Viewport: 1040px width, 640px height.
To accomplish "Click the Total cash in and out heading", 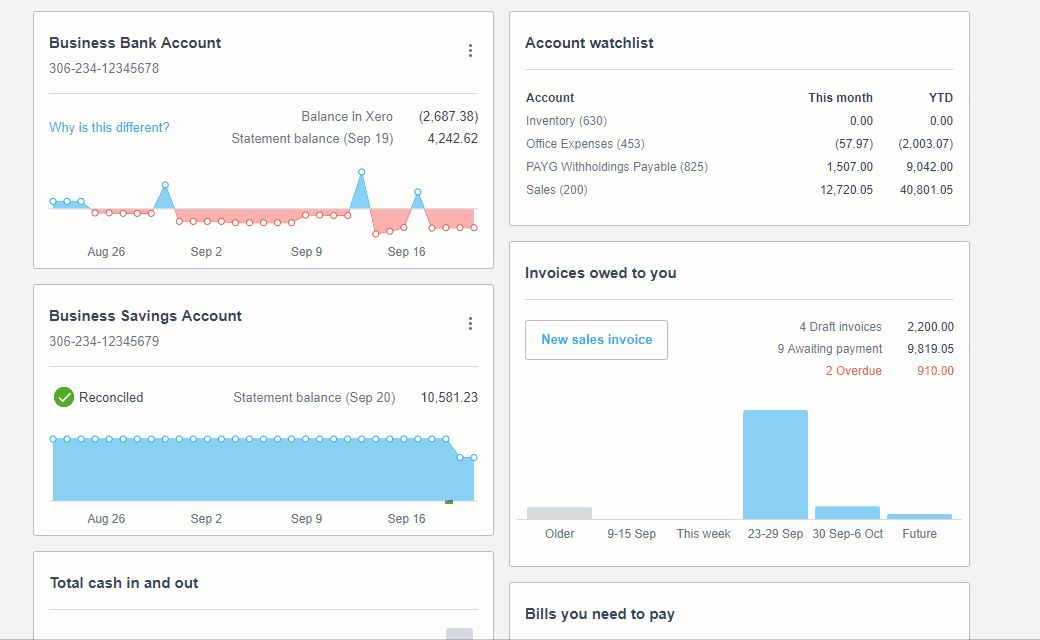I will 124,582.
